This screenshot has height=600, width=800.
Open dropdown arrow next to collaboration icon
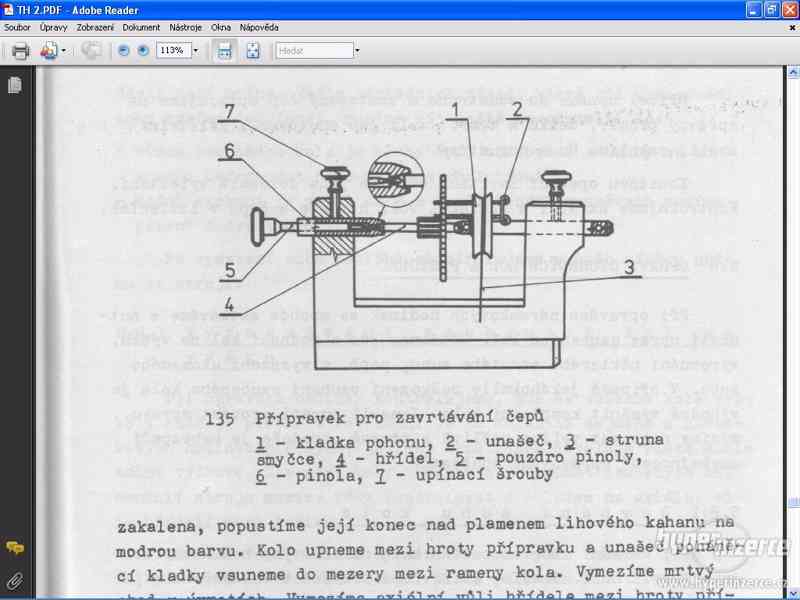pyautogui.click(x=63, y=50)
